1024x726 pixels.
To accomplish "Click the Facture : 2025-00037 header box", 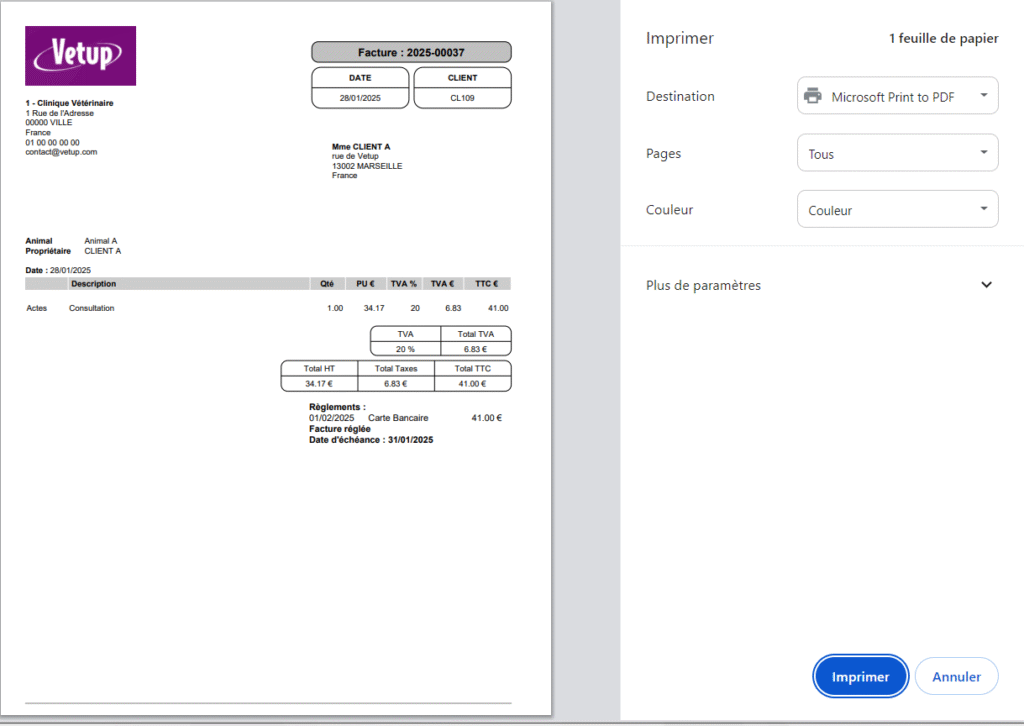I will 411,52.
